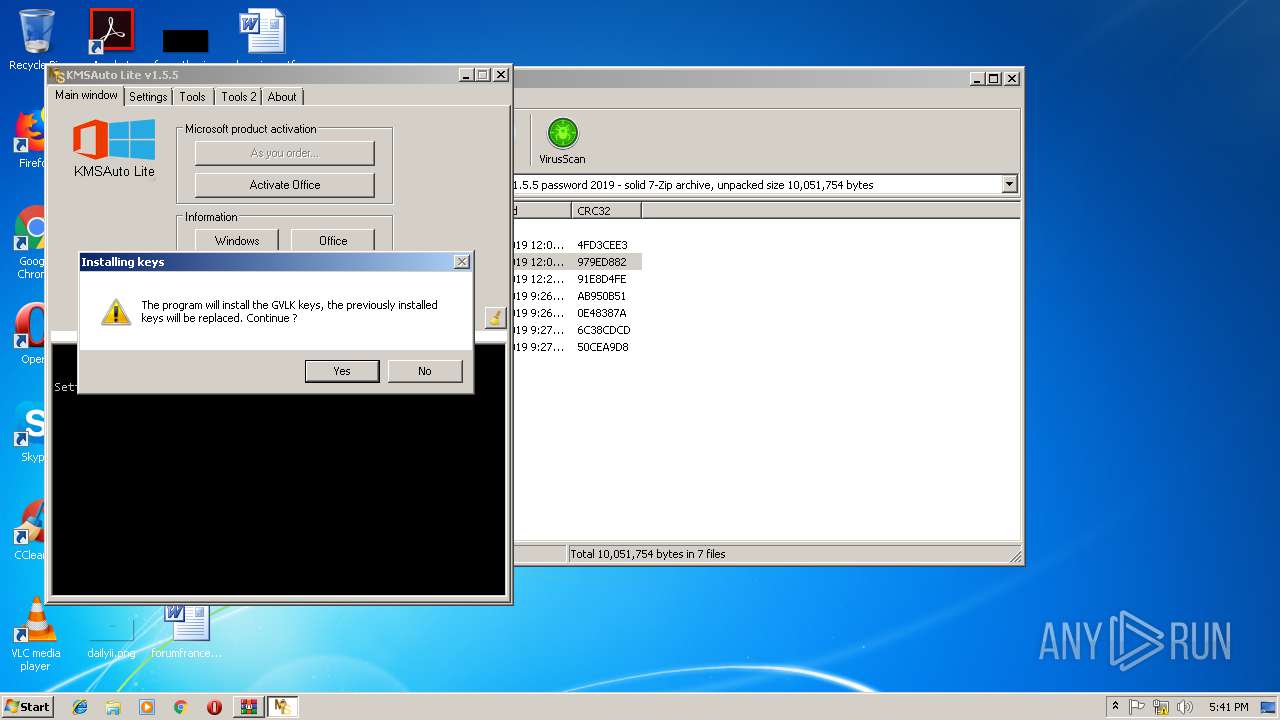Open the Tools tab
The width and height of the screenshot is (1280, 720).
tap(193, 97)
